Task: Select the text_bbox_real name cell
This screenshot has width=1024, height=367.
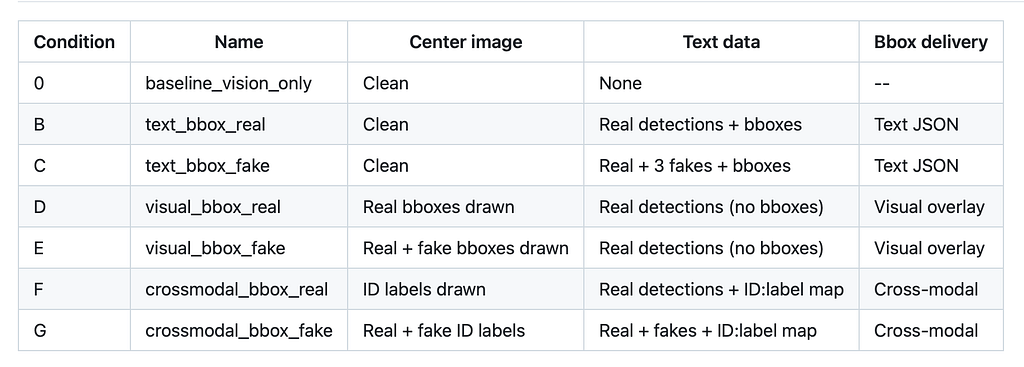Action: [239, 125]
